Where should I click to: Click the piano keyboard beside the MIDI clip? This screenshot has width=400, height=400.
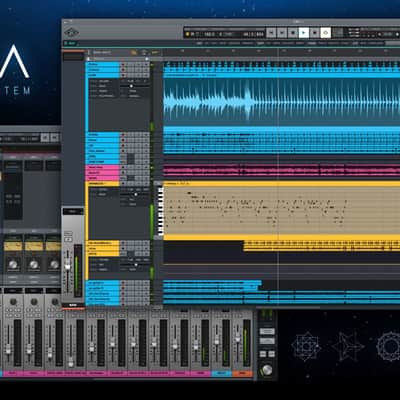160,211
